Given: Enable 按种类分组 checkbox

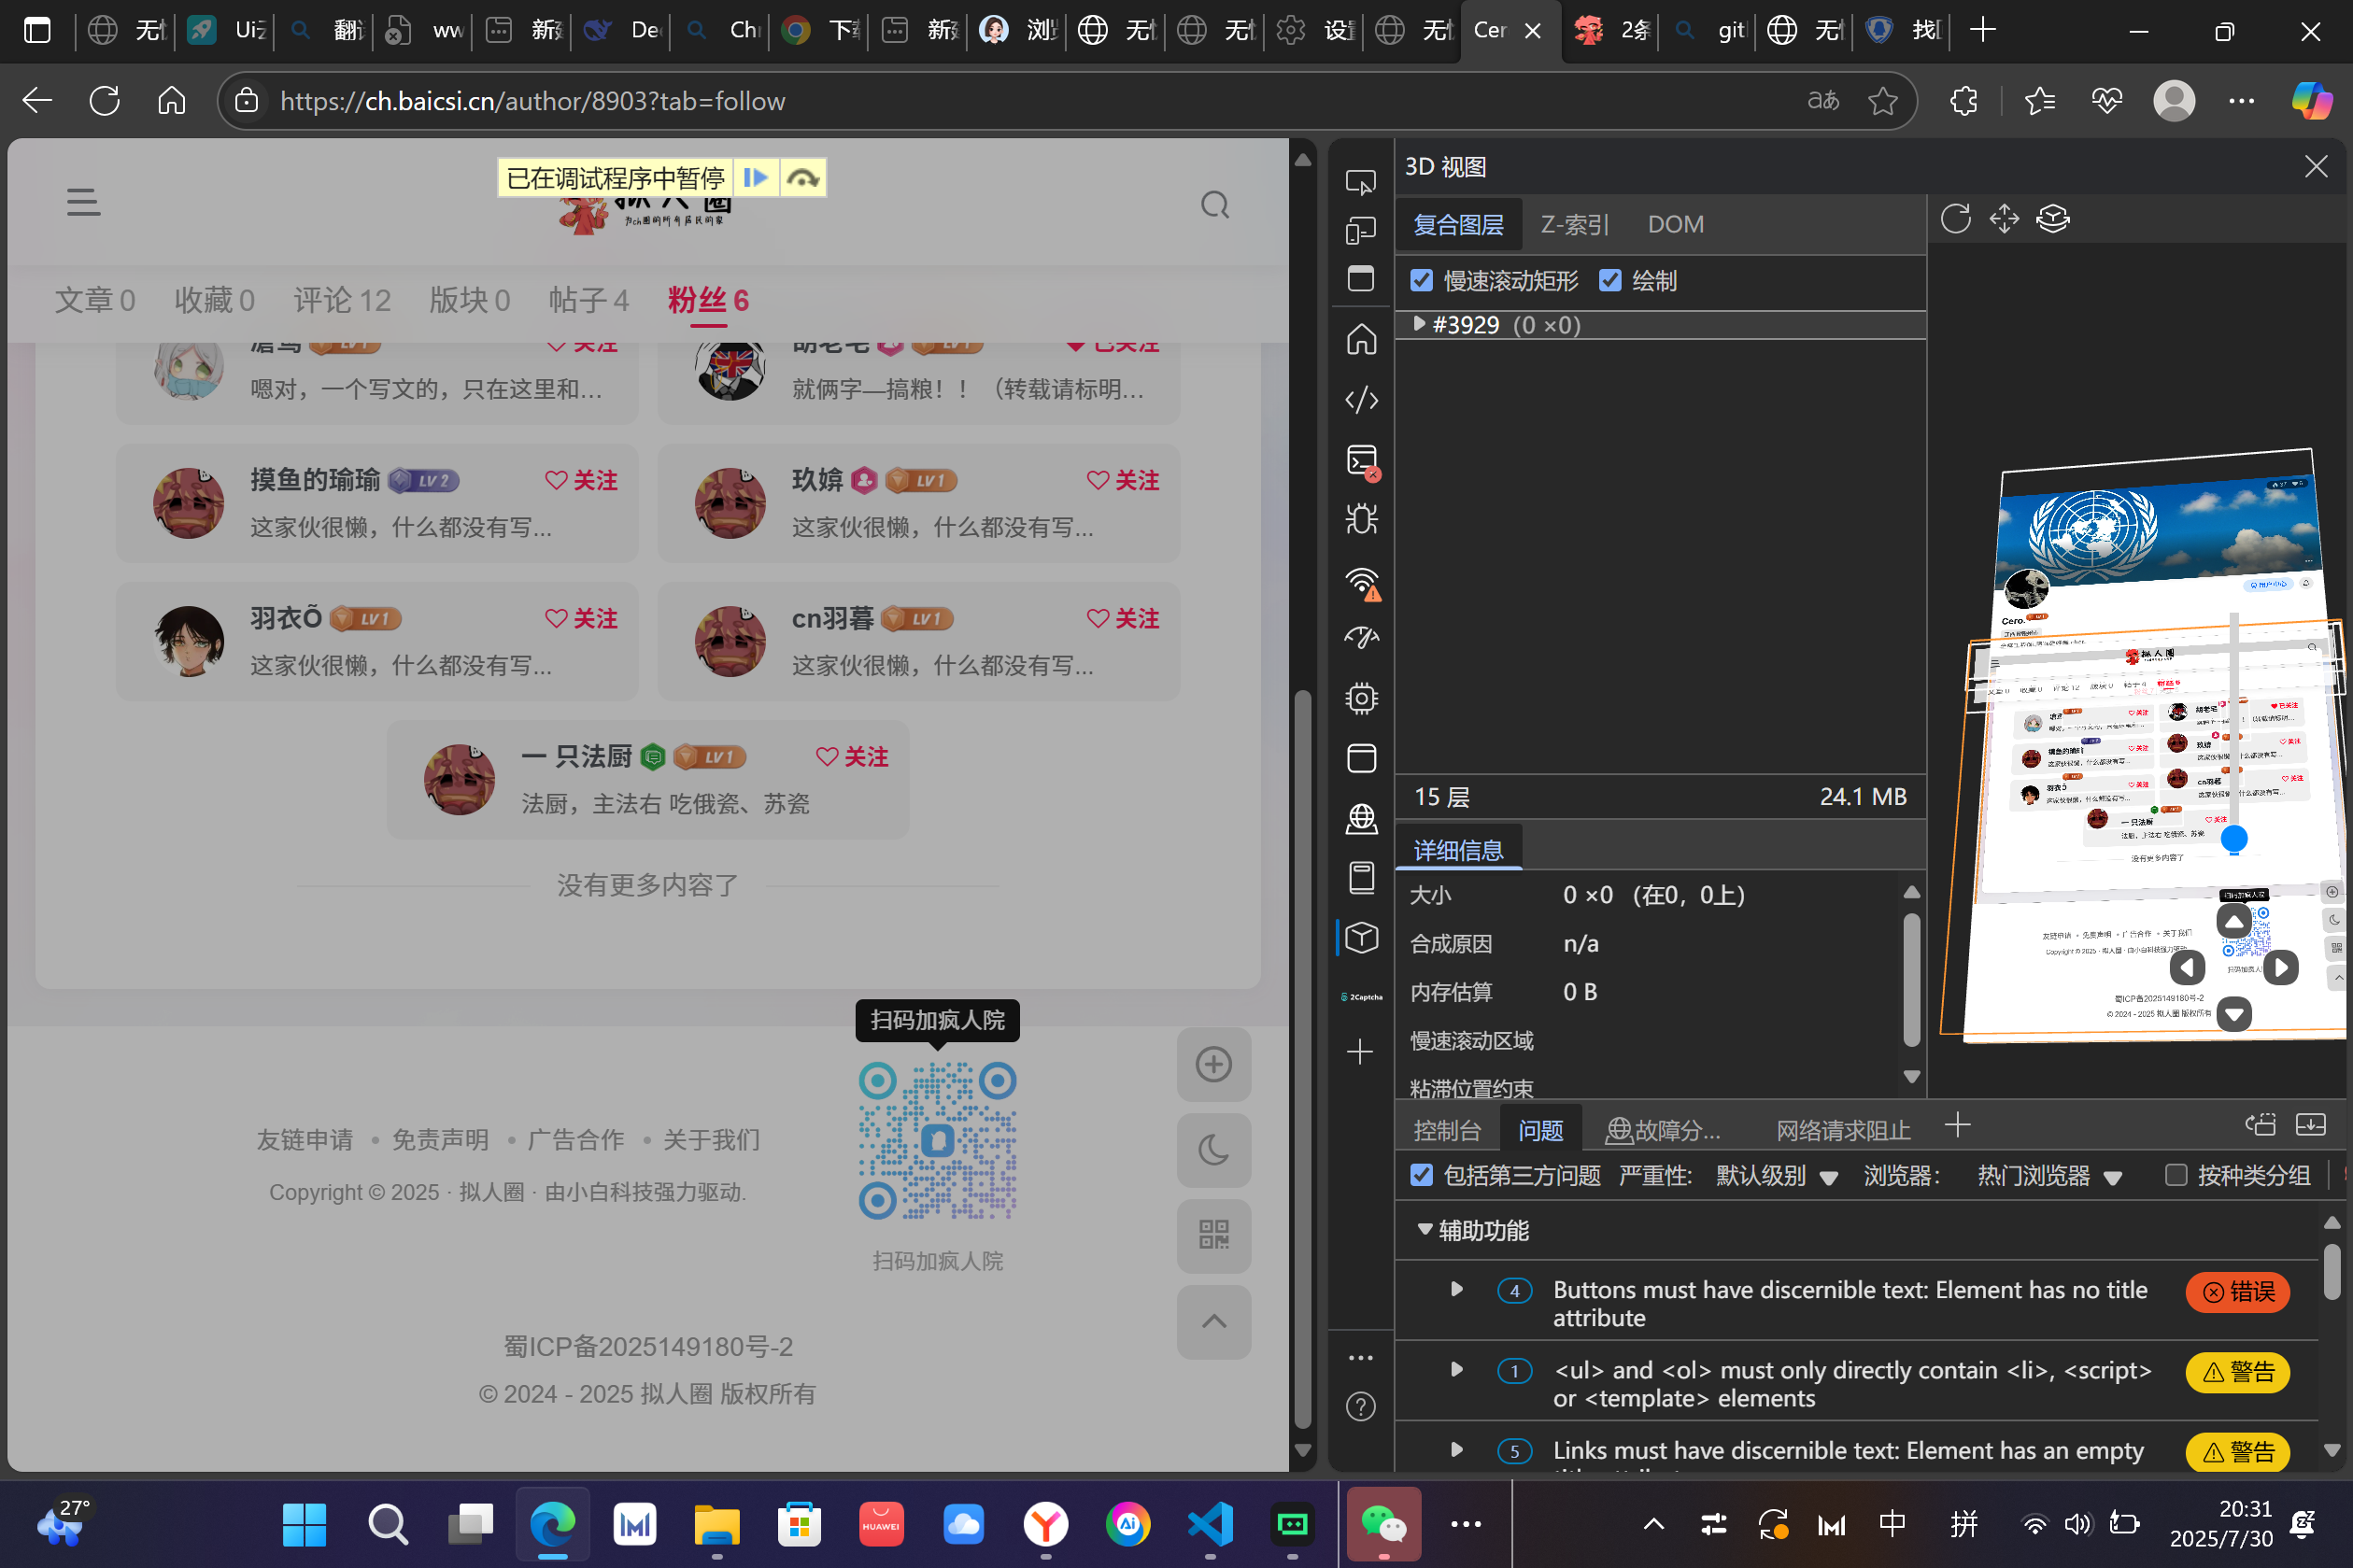Looking at the screenshot, I should [x=2176, y=1175].
